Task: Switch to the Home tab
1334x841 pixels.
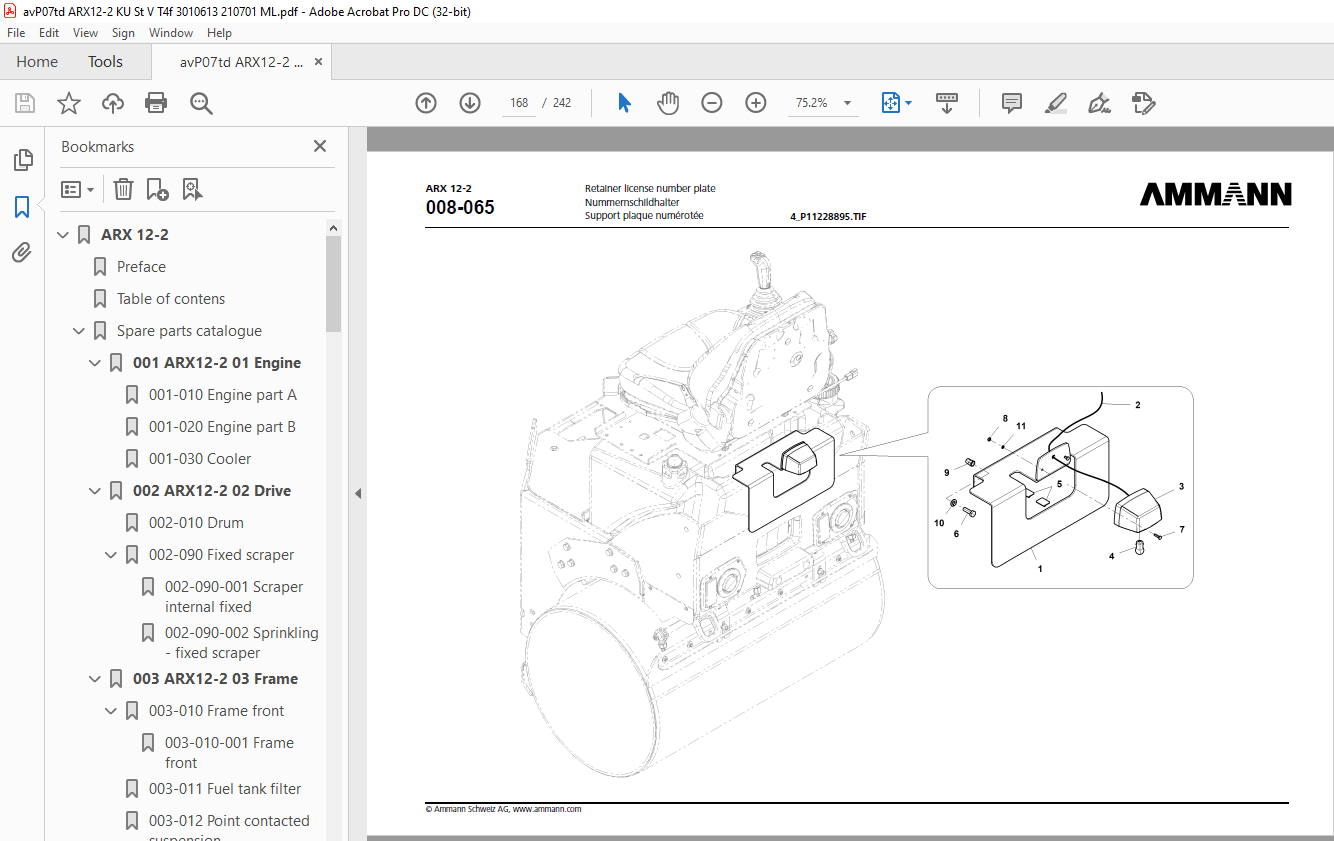Action: tap(37, 62)
